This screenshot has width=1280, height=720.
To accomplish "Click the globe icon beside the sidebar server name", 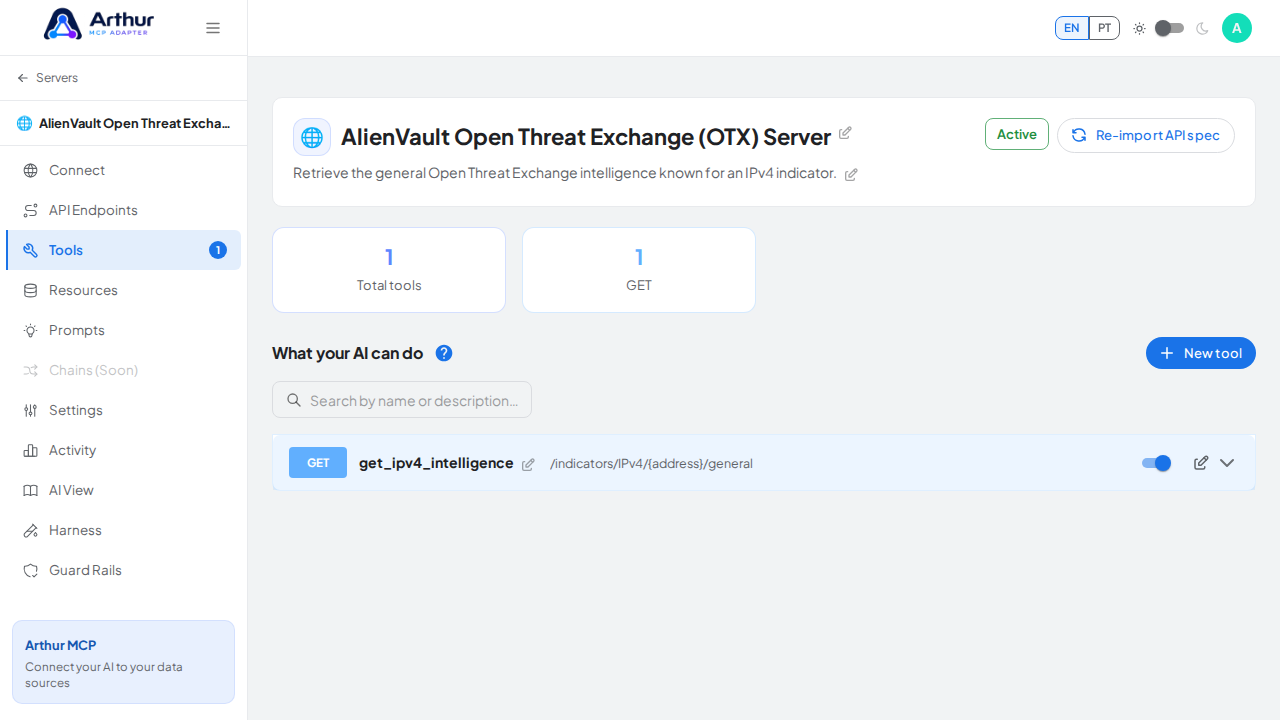I will 25,124.
